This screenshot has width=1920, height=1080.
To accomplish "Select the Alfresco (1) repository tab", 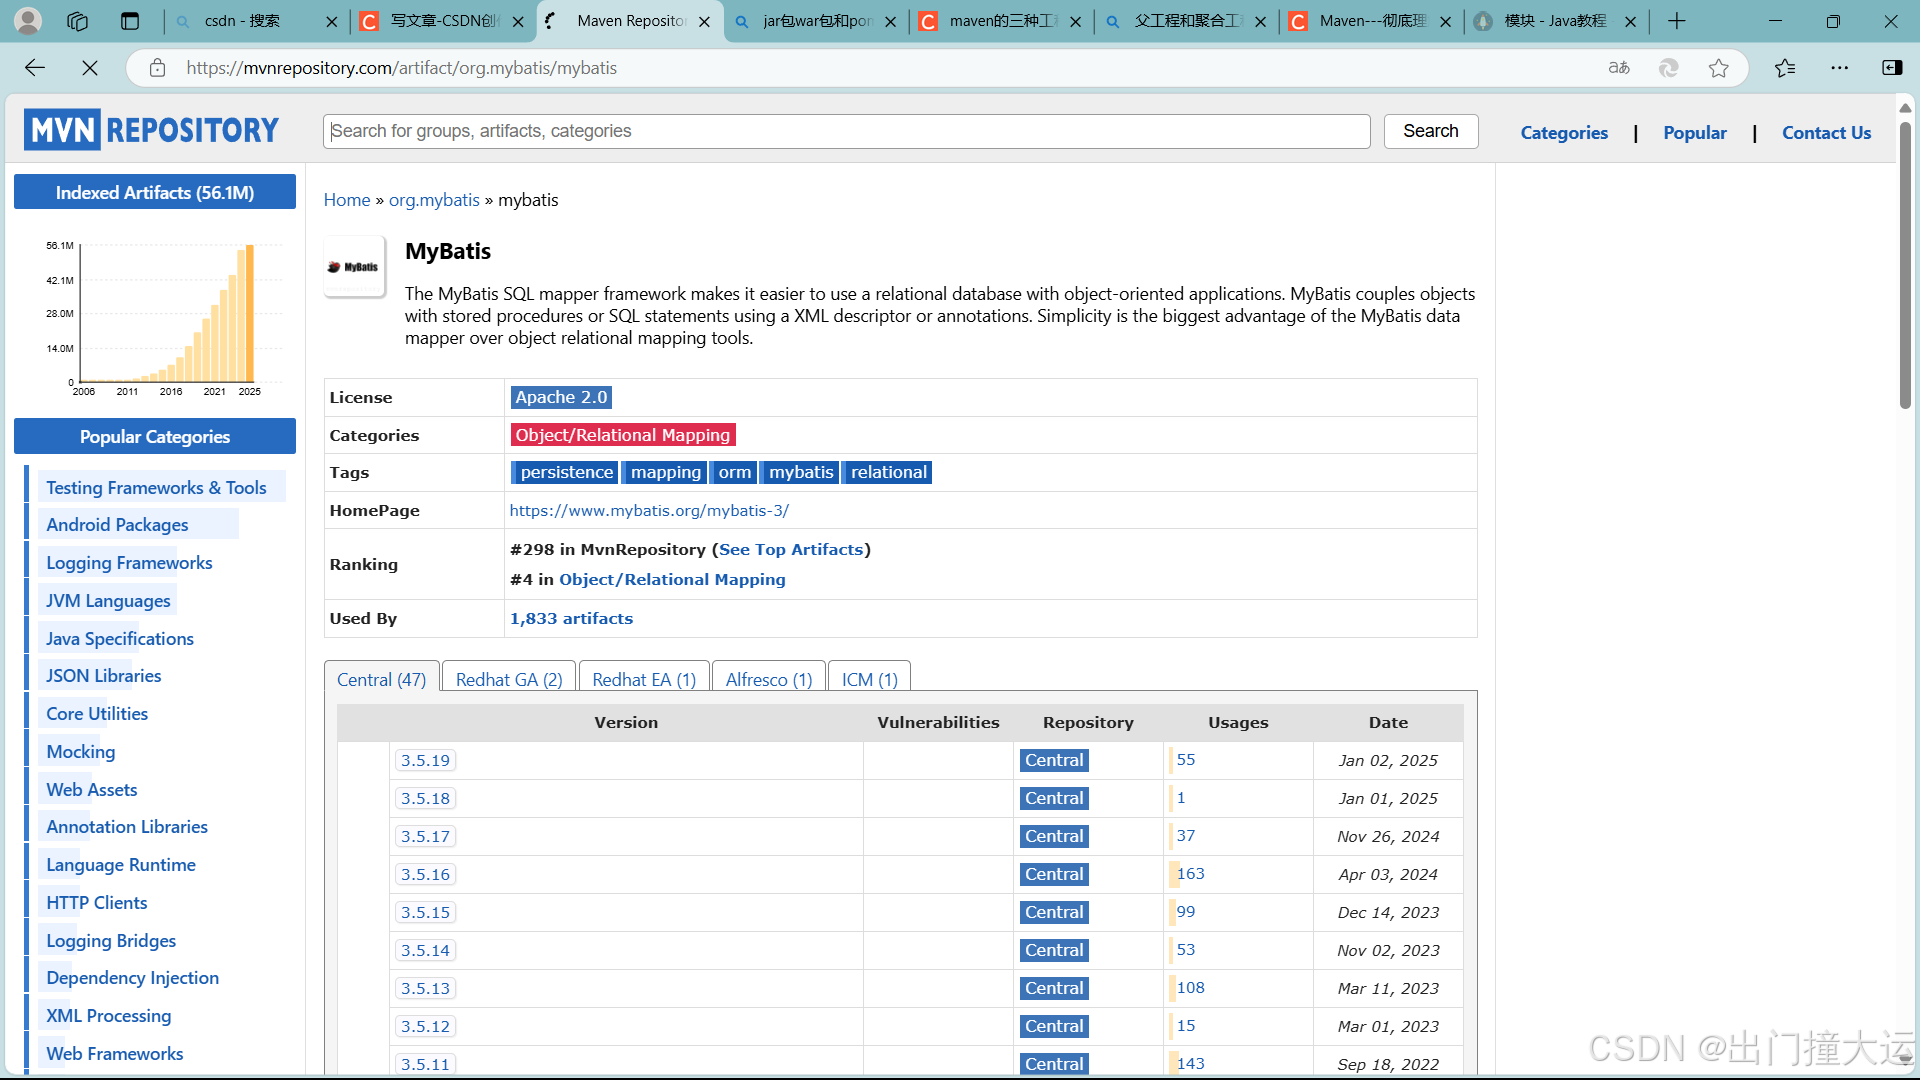I will (768, 680).
